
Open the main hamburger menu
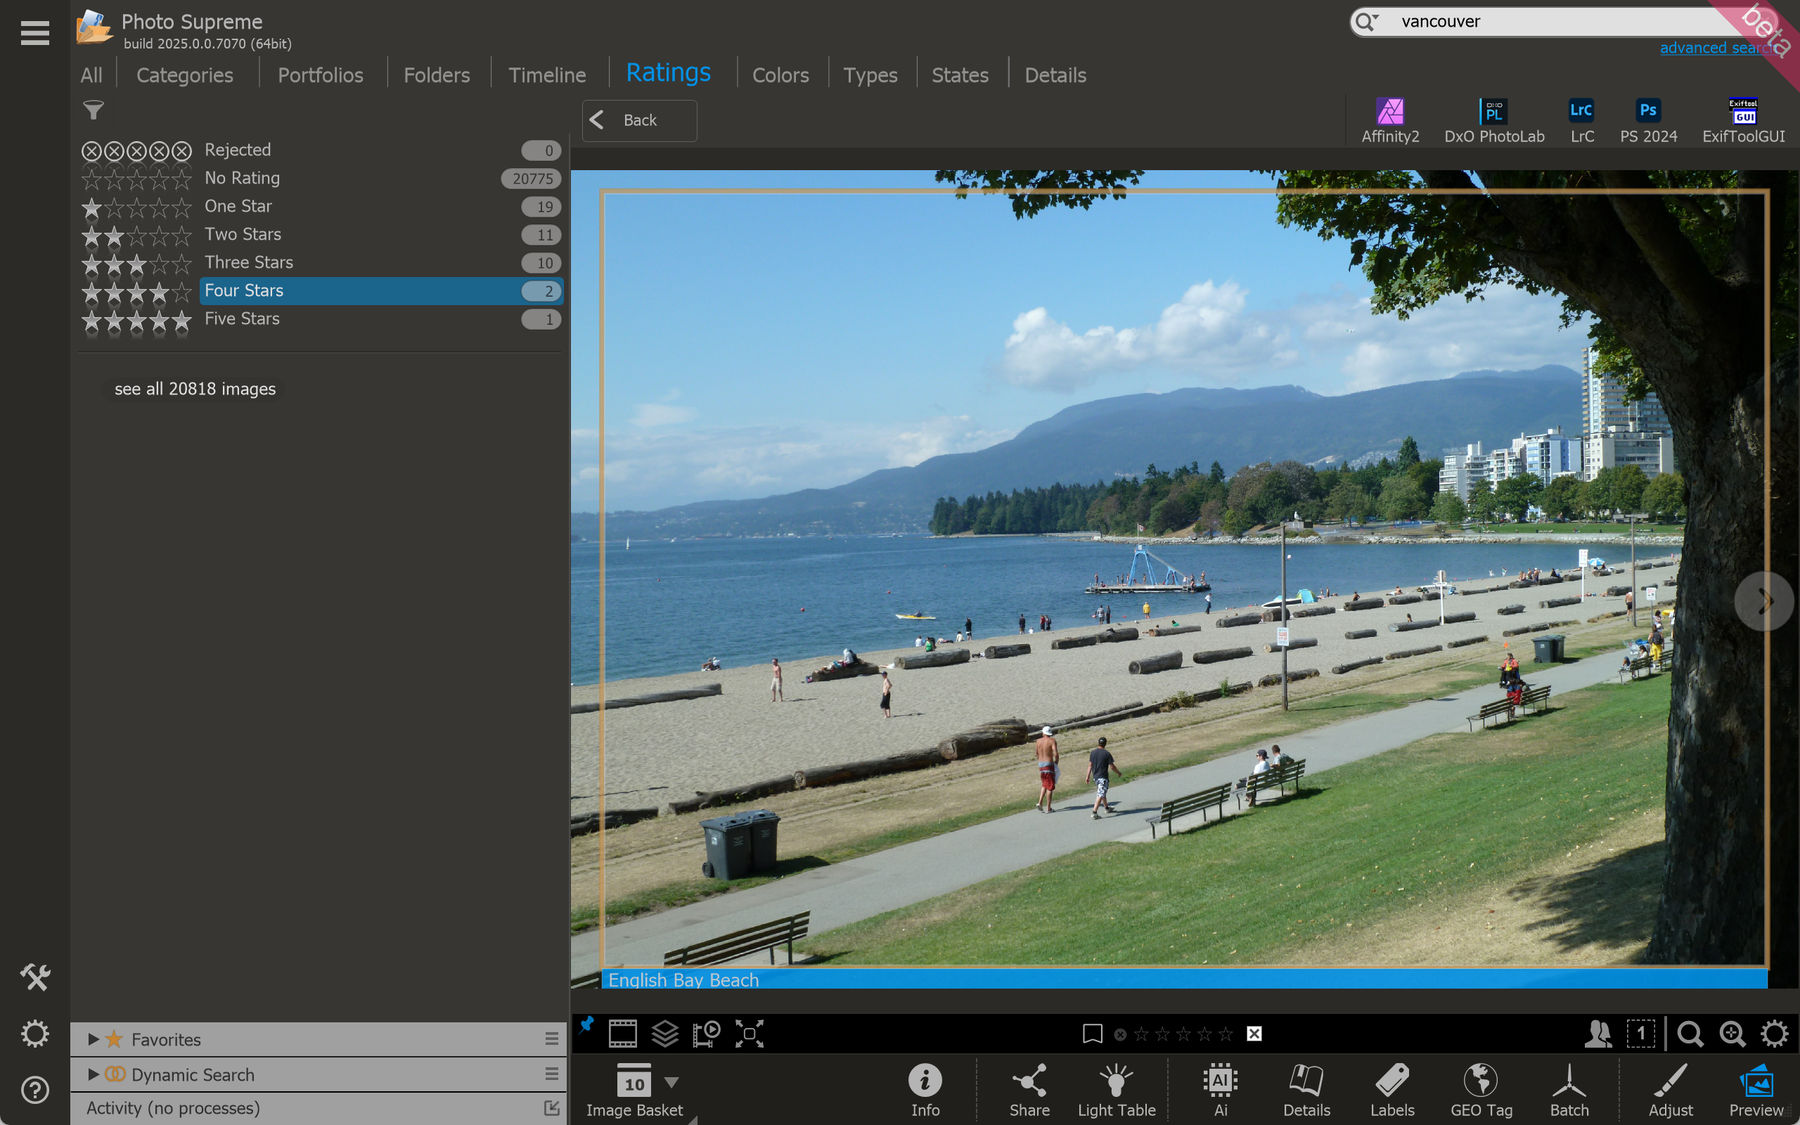[x=35, y=33]
